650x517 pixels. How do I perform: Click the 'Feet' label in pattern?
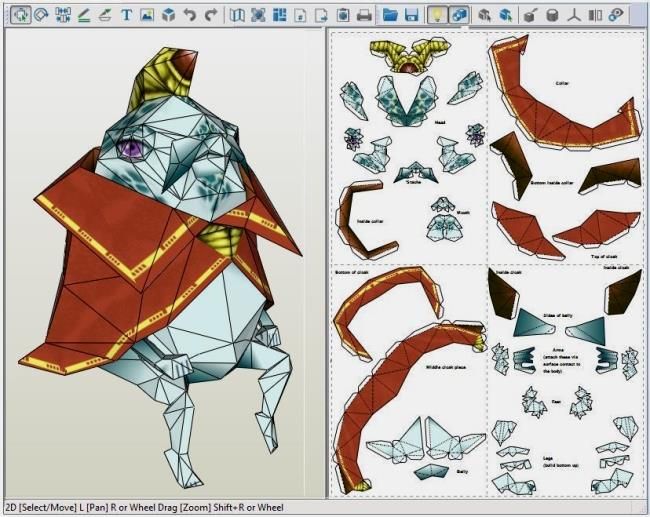coord(556,401)
